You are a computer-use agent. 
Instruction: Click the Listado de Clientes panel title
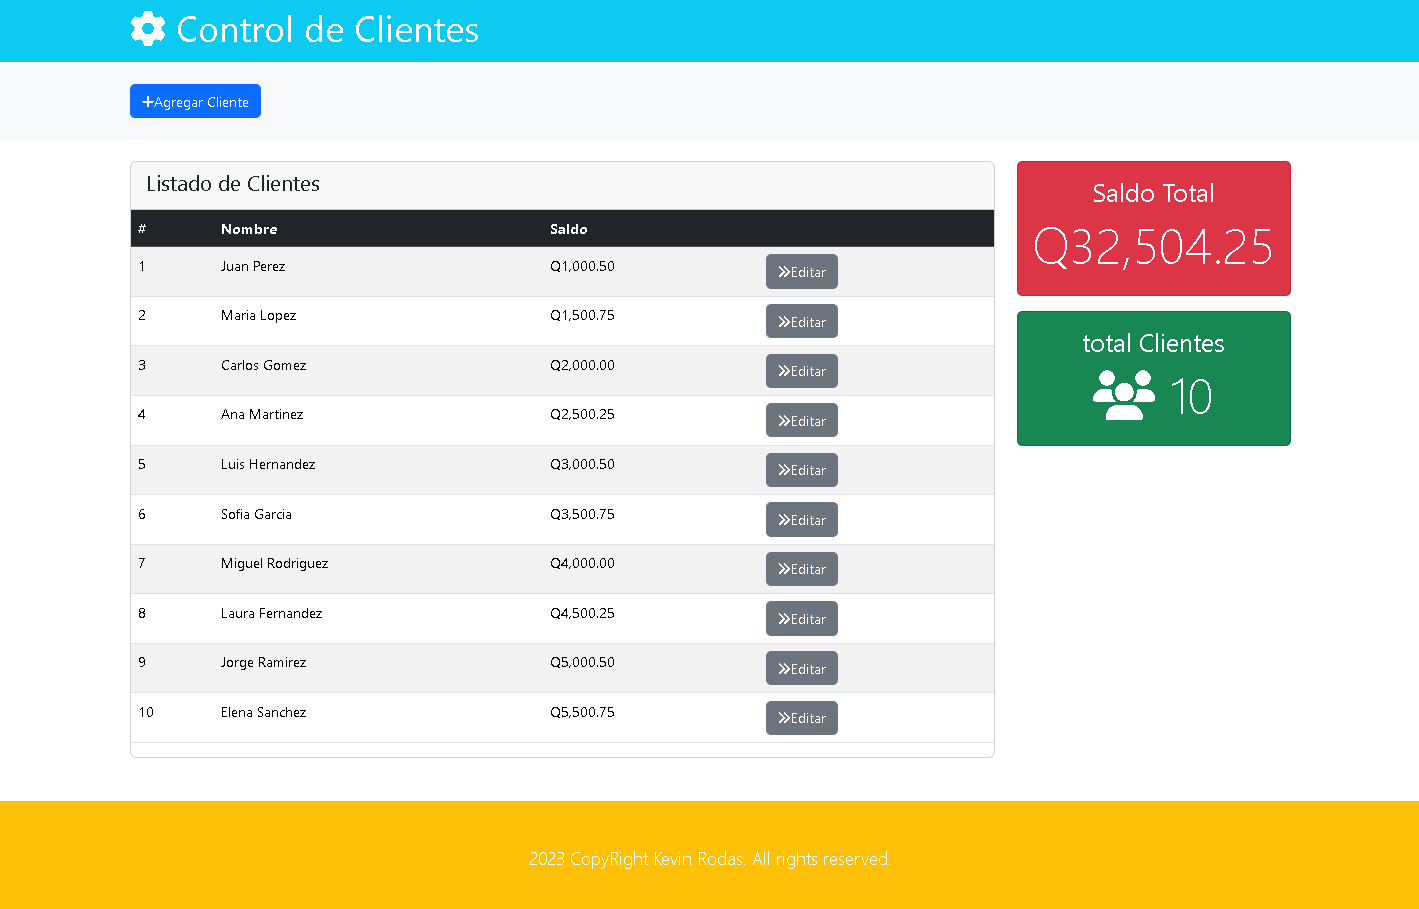tap(232, 184)
